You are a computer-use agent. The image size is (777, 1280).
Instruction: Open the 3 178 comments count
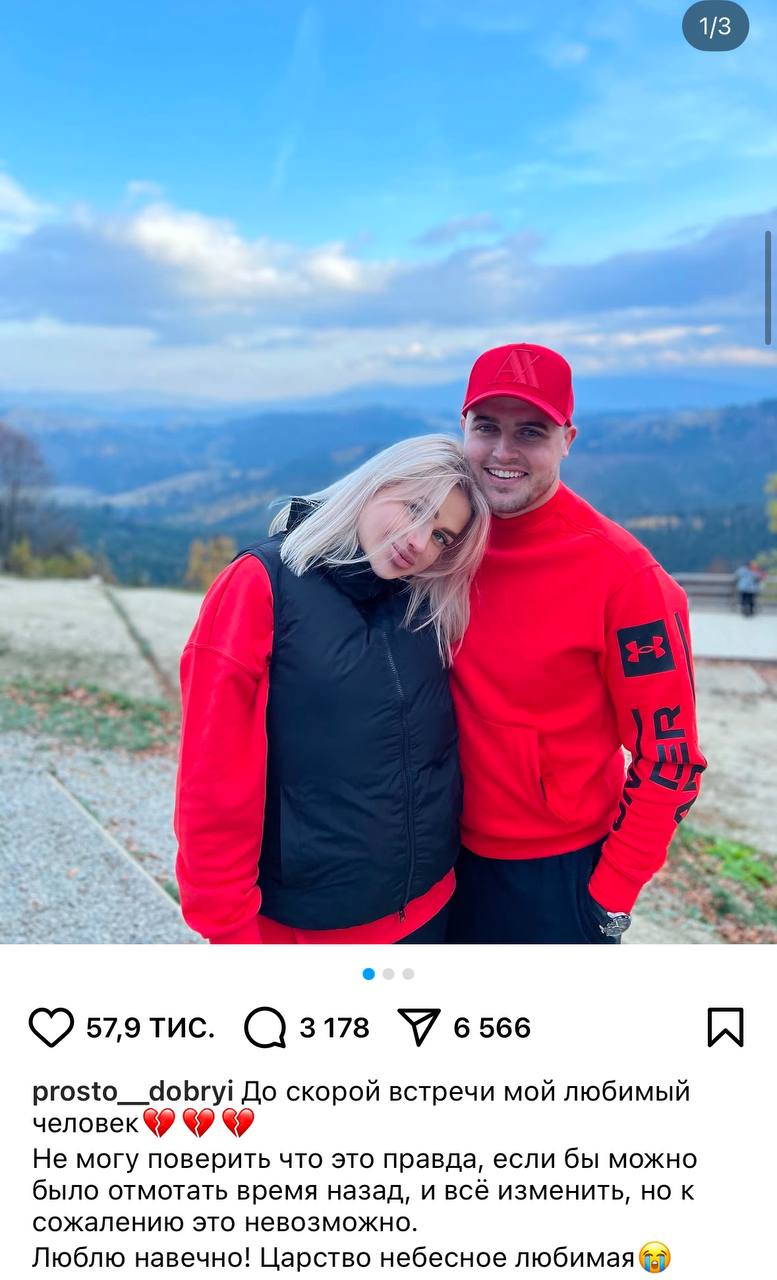click(x=334, y=1027)
